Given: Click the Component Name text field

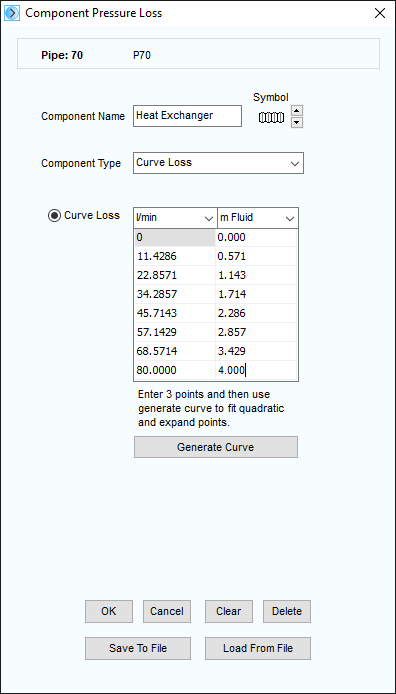Looking at the screenshot, I should click(187, 116).
